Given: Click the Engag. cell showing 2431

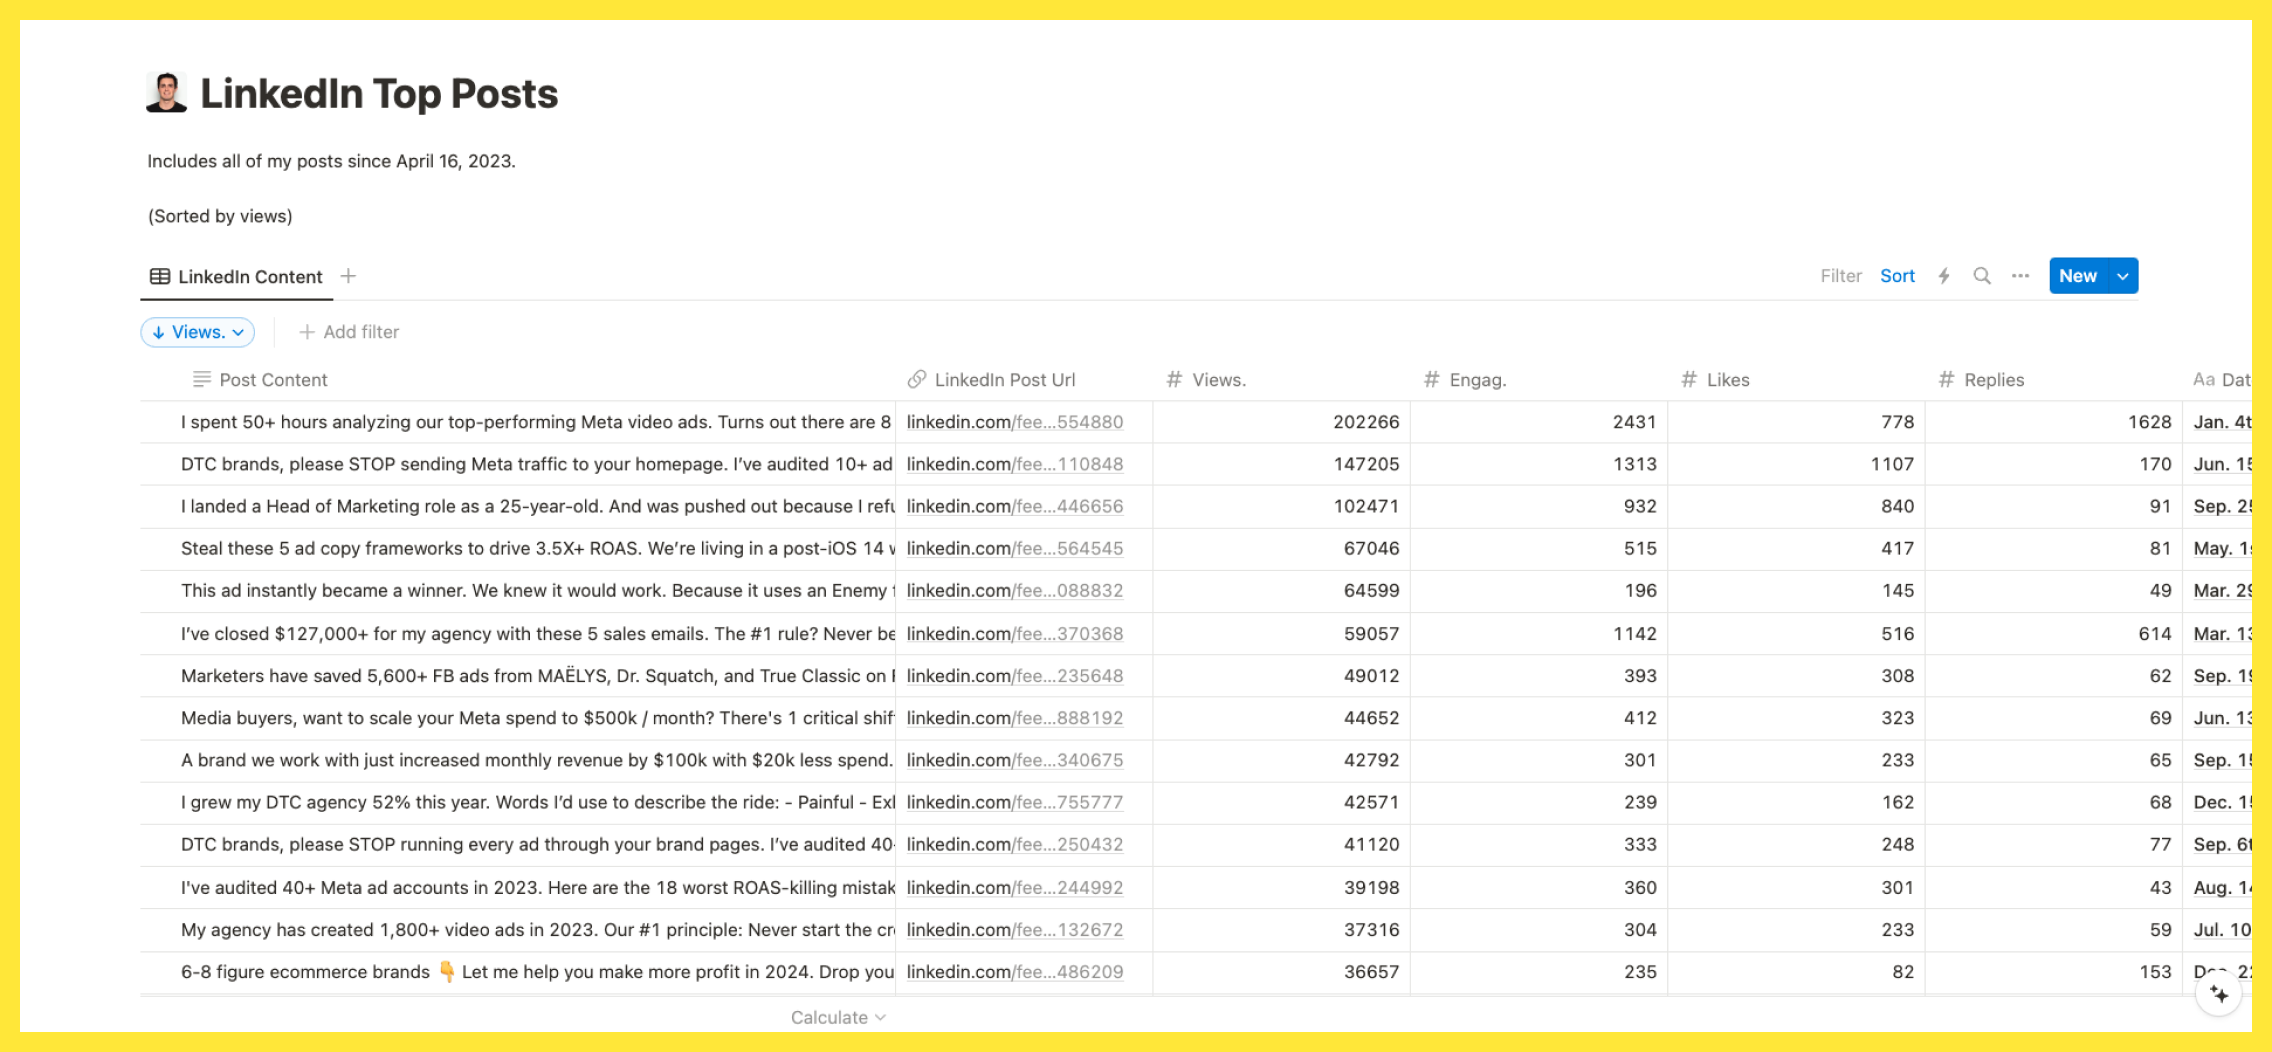Looking at the screenshot, I should (1539, 422).
